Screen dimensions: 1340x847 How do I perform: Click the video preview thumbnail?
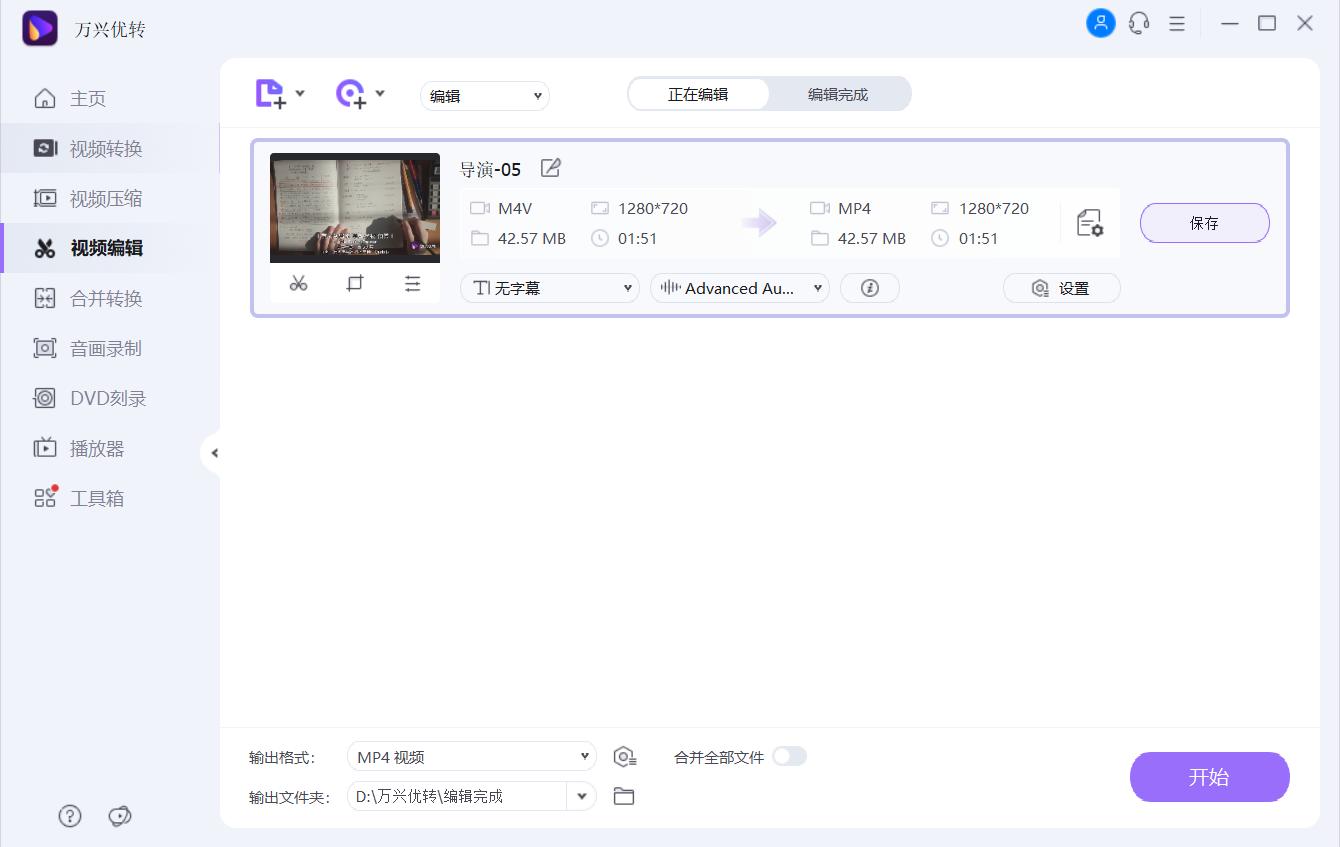pyautogui.click(x=354, y=207)
